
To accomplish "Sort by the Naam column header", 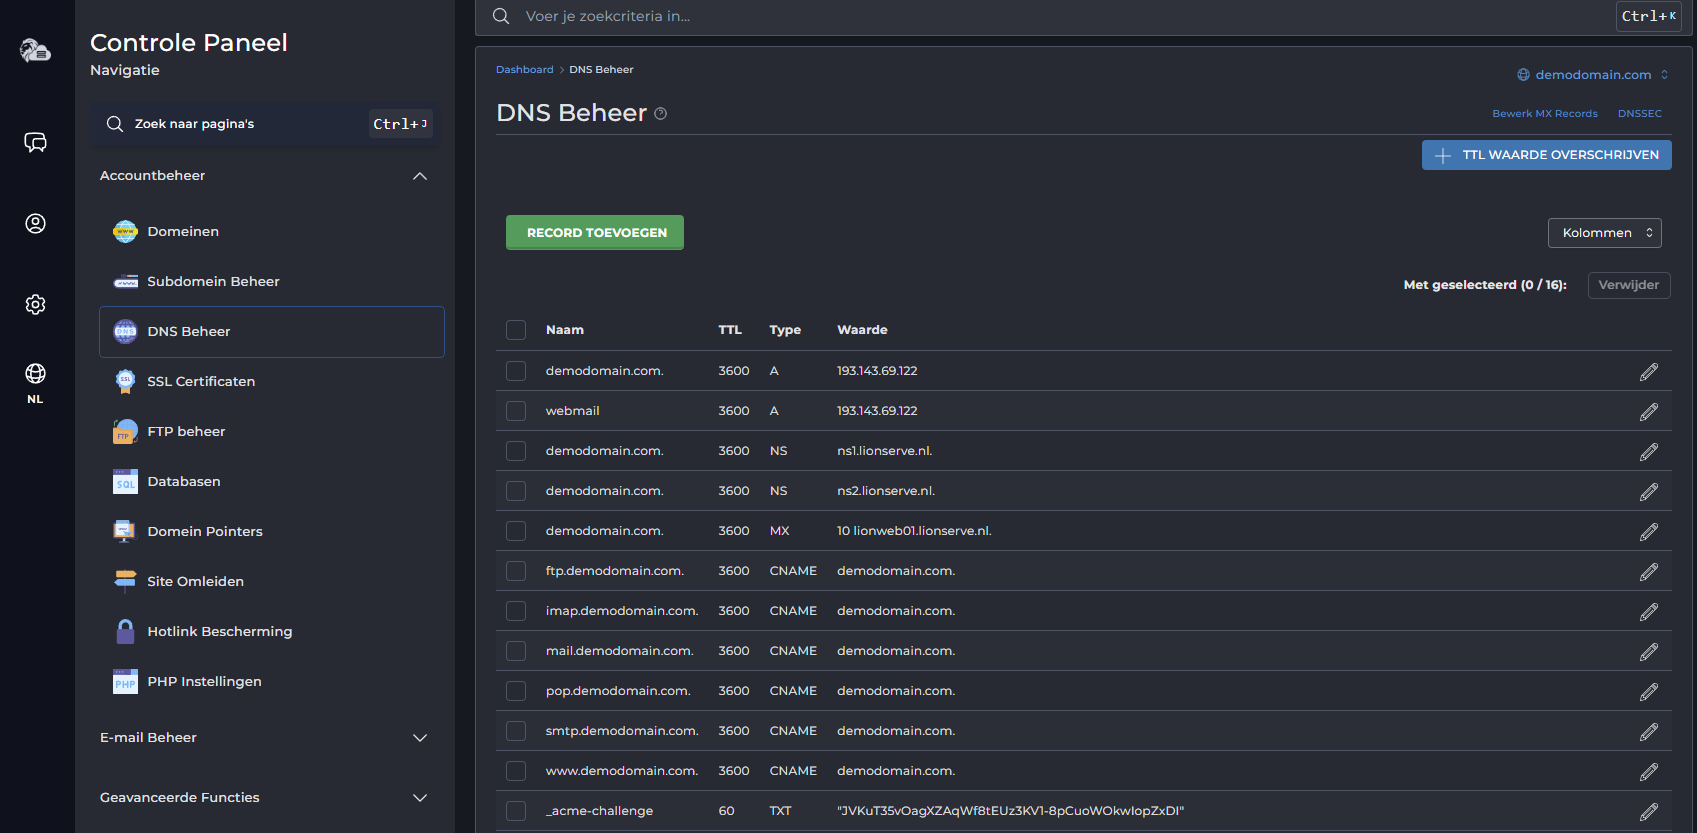I will click(x=565, y=330).
